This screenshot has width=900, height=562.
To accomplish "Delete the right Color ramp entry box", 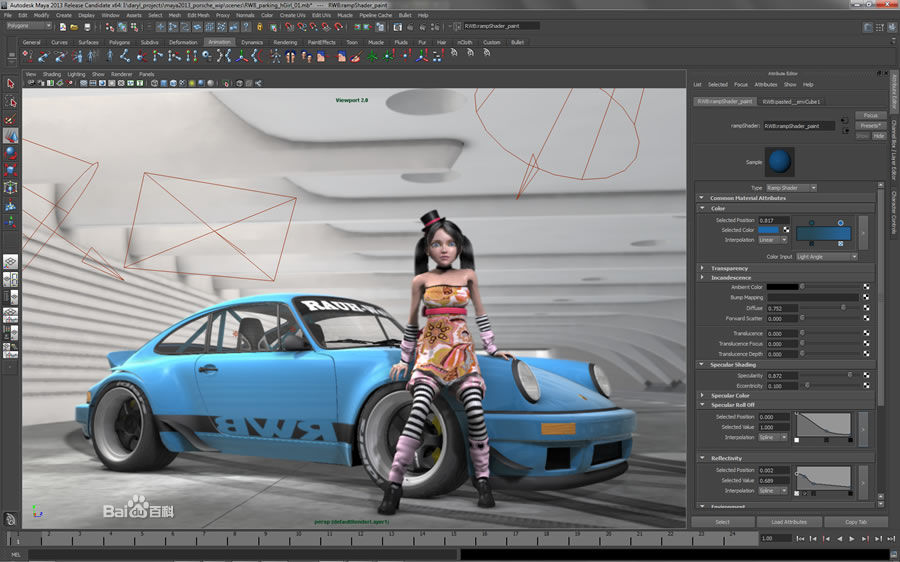I will (x=840, y=243).
